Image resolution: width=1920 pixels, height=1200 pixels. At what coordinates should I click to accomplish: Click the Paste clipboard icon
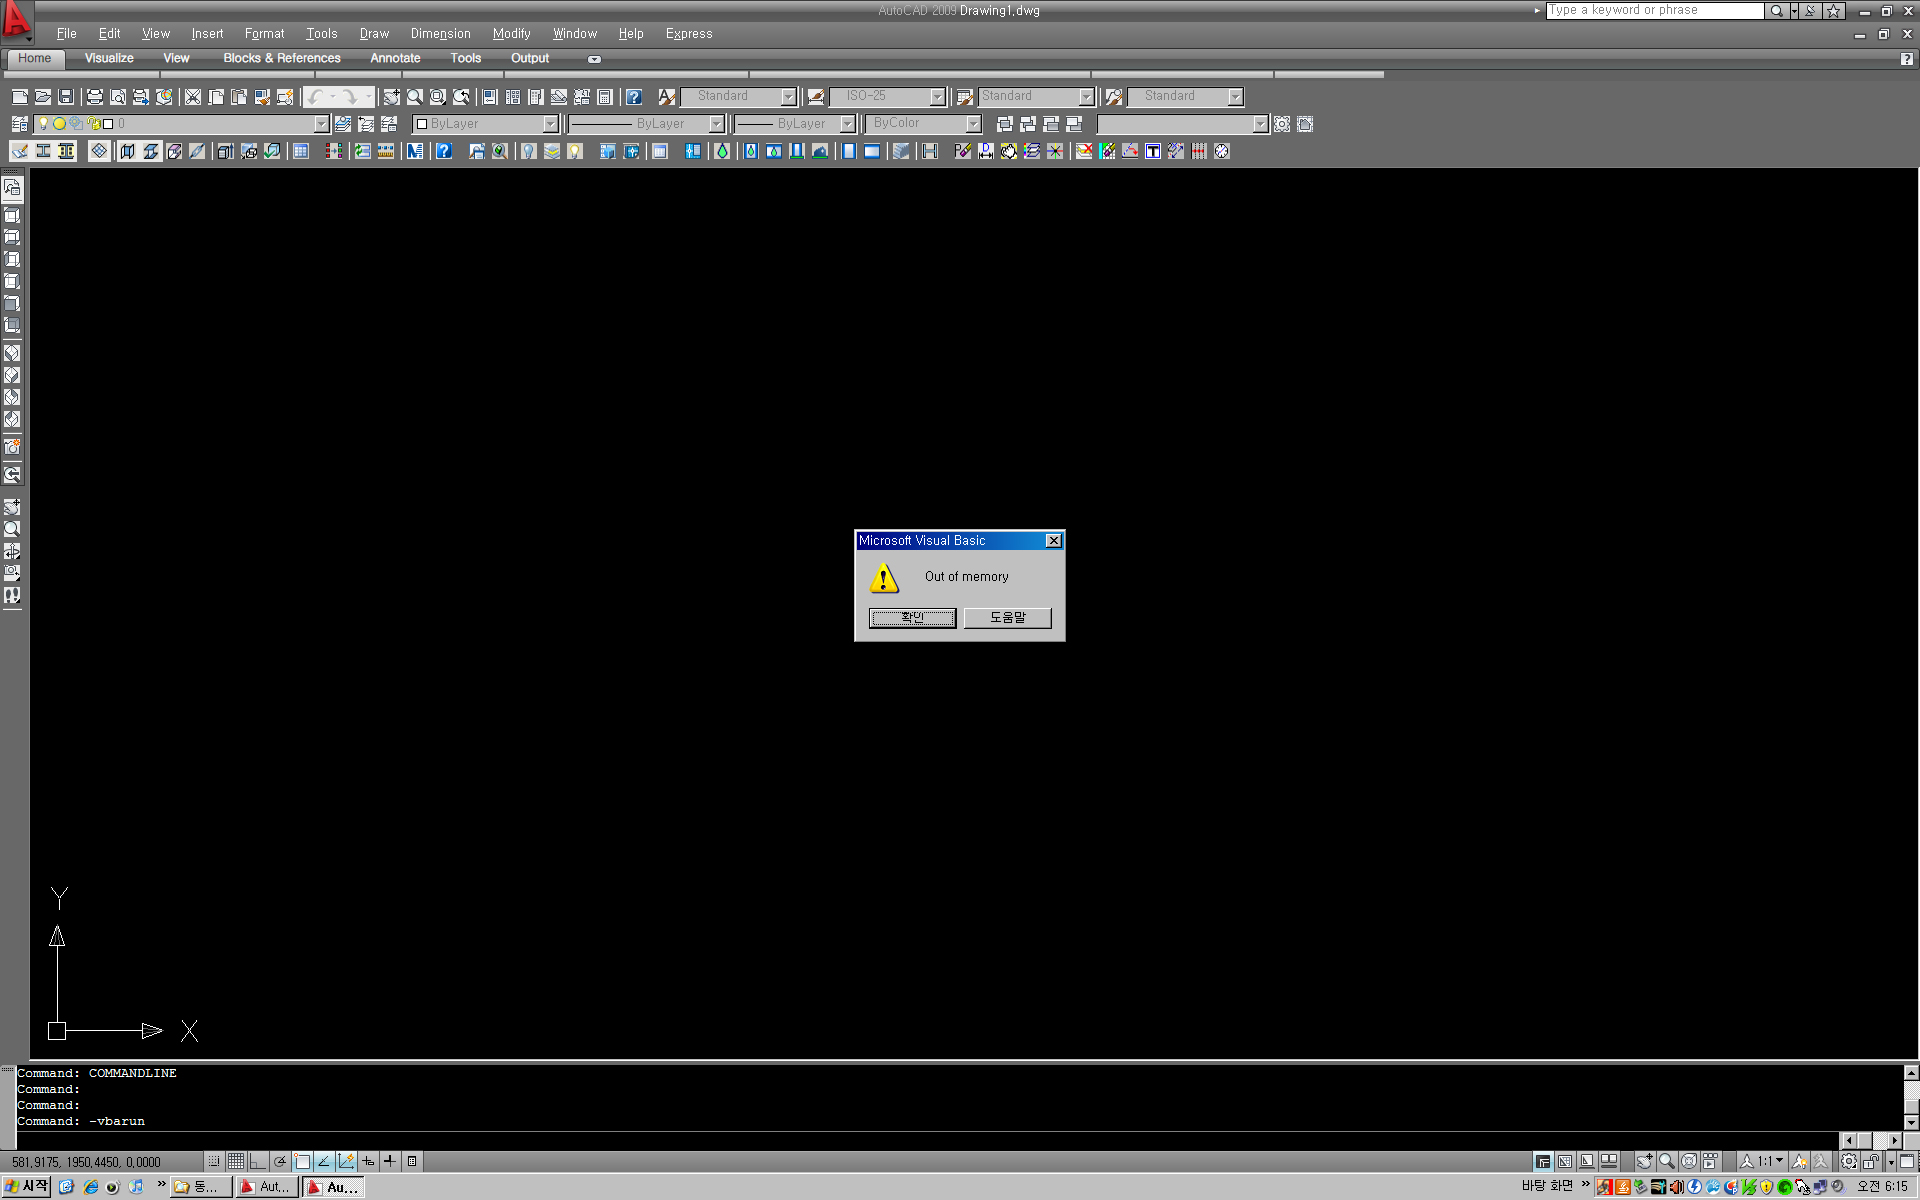click(239, 97)
